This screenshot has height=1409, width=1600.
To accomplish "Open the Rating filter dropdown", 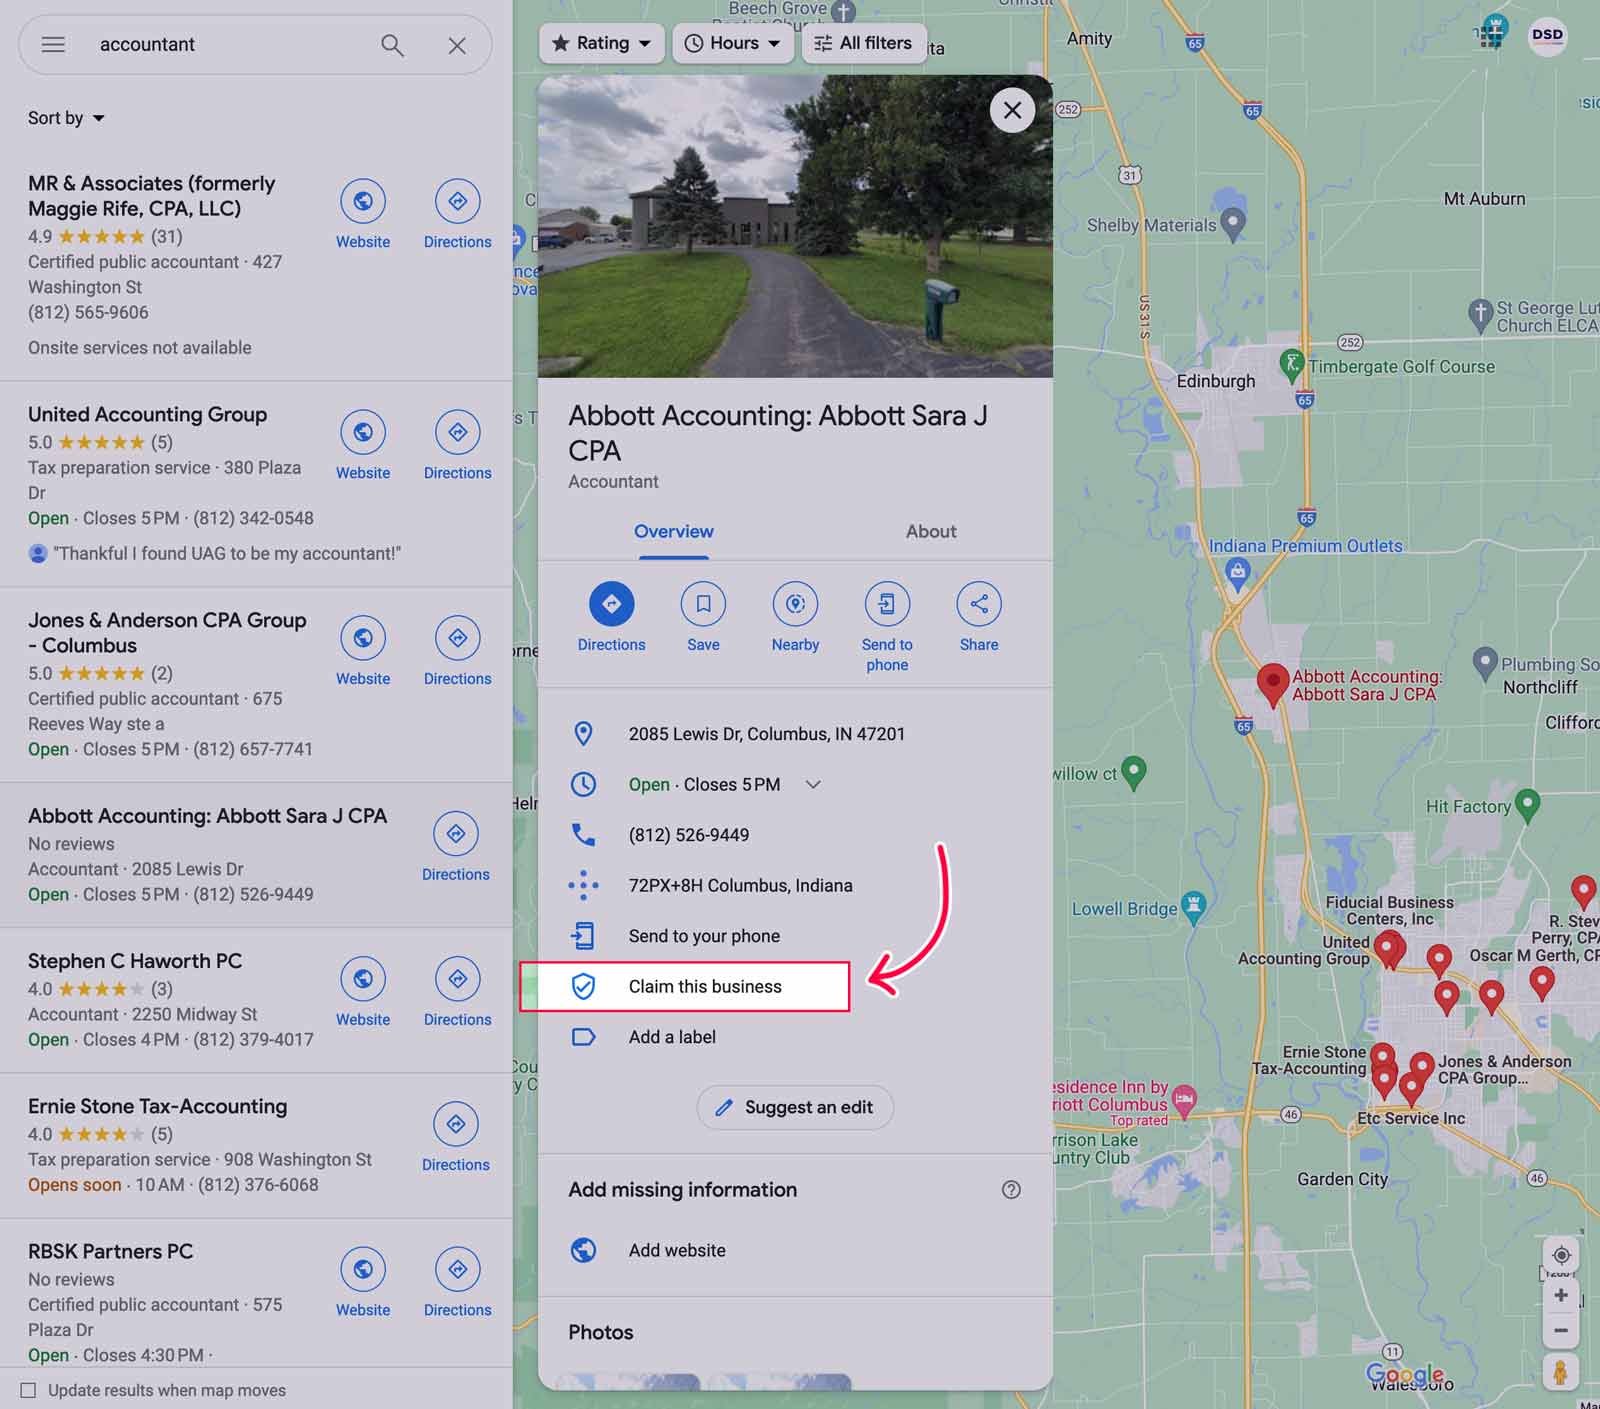I will [600, 43].
